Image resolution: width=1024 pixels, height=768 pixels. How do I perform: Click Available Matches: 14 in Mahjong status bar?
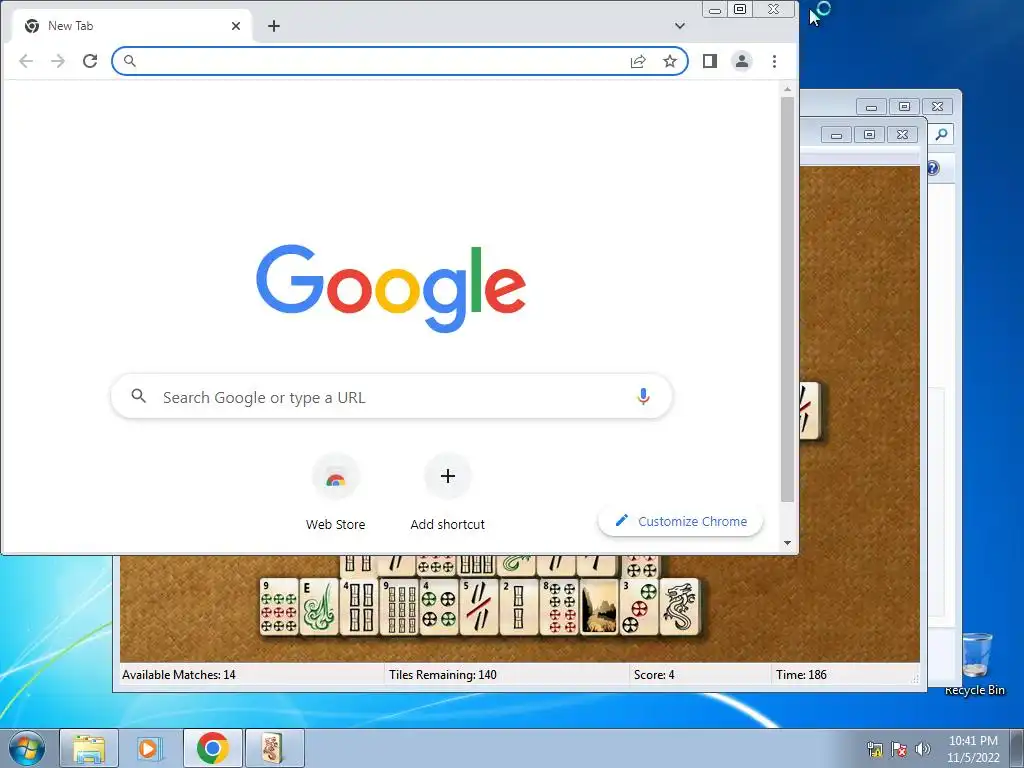tap(179, 675)
